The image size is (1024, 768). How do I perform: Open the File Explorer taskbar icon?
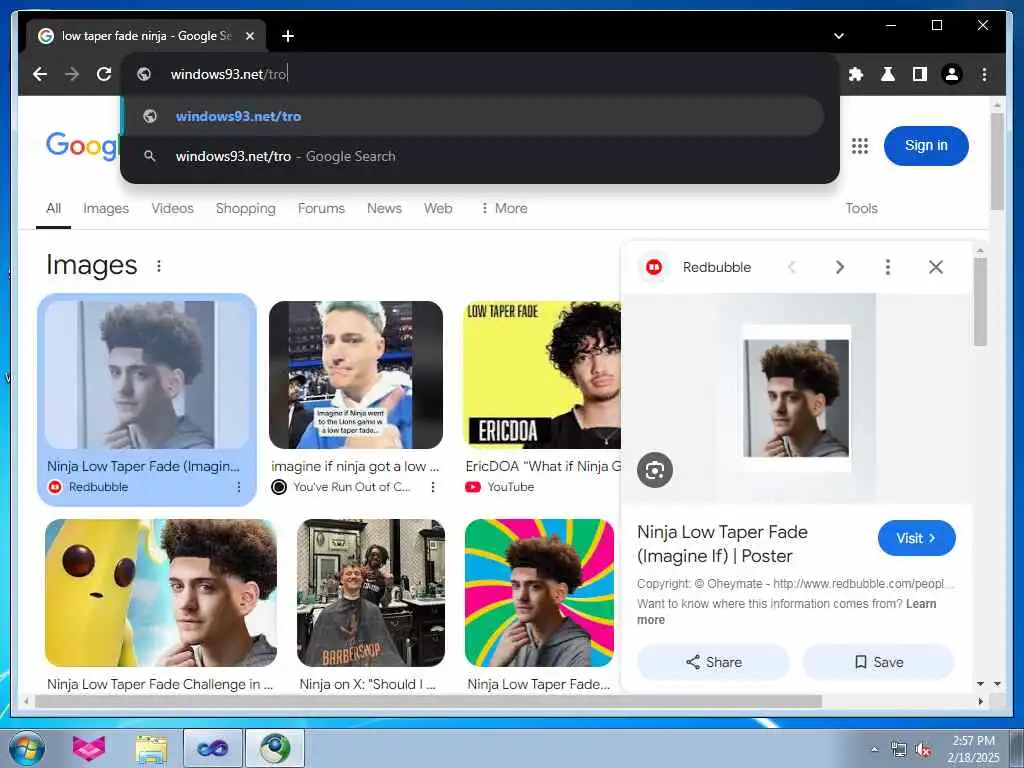[152, 748]
